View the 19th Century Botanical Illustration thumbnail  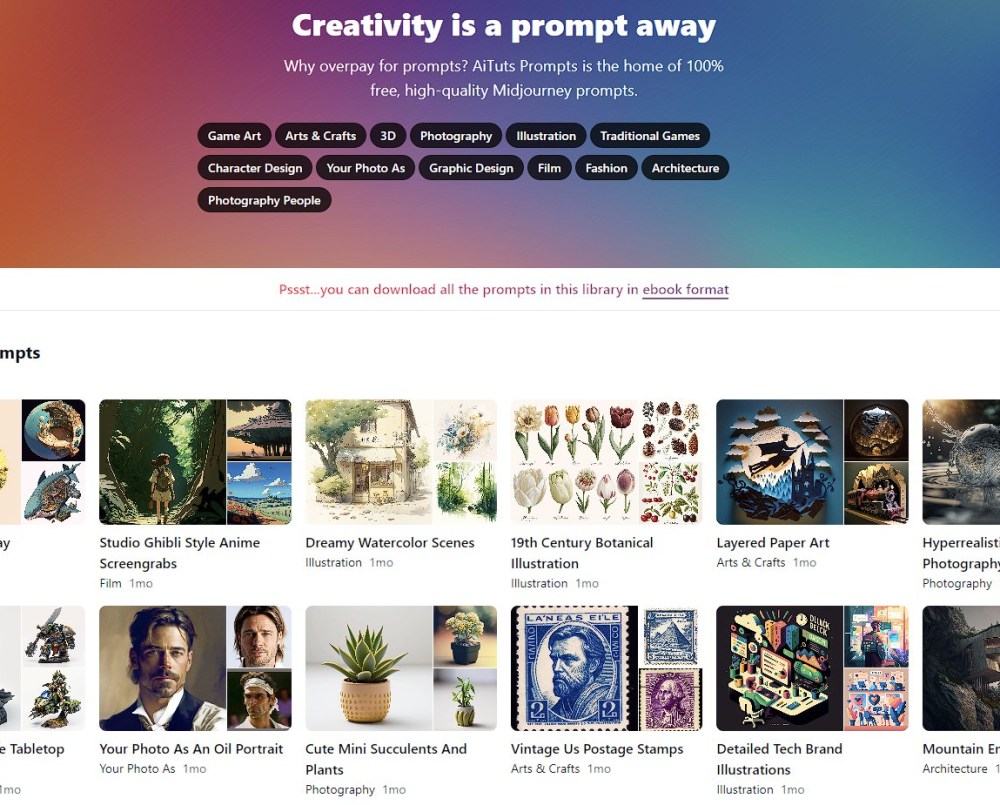point(607,462)
